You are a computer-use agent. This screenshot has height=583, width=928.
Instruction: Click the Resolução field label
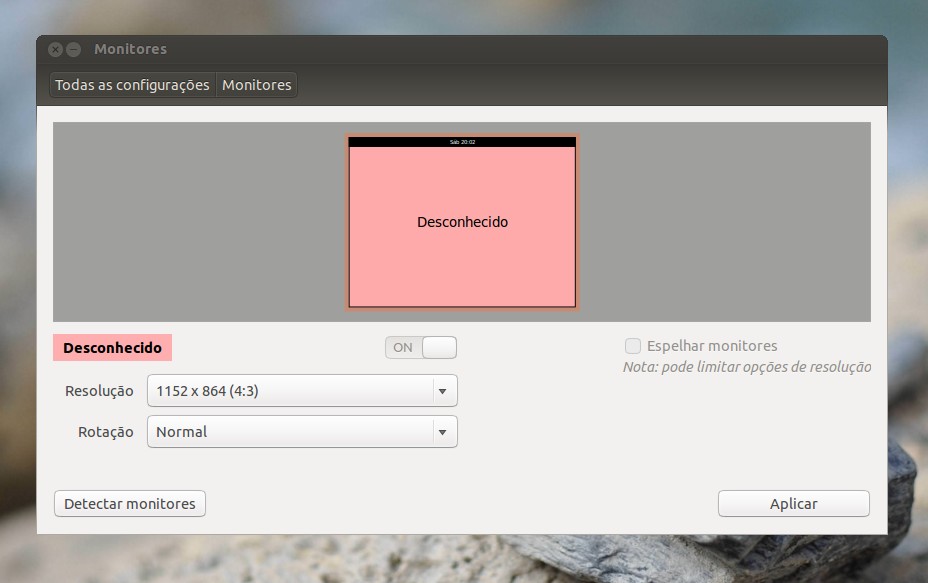99,391
